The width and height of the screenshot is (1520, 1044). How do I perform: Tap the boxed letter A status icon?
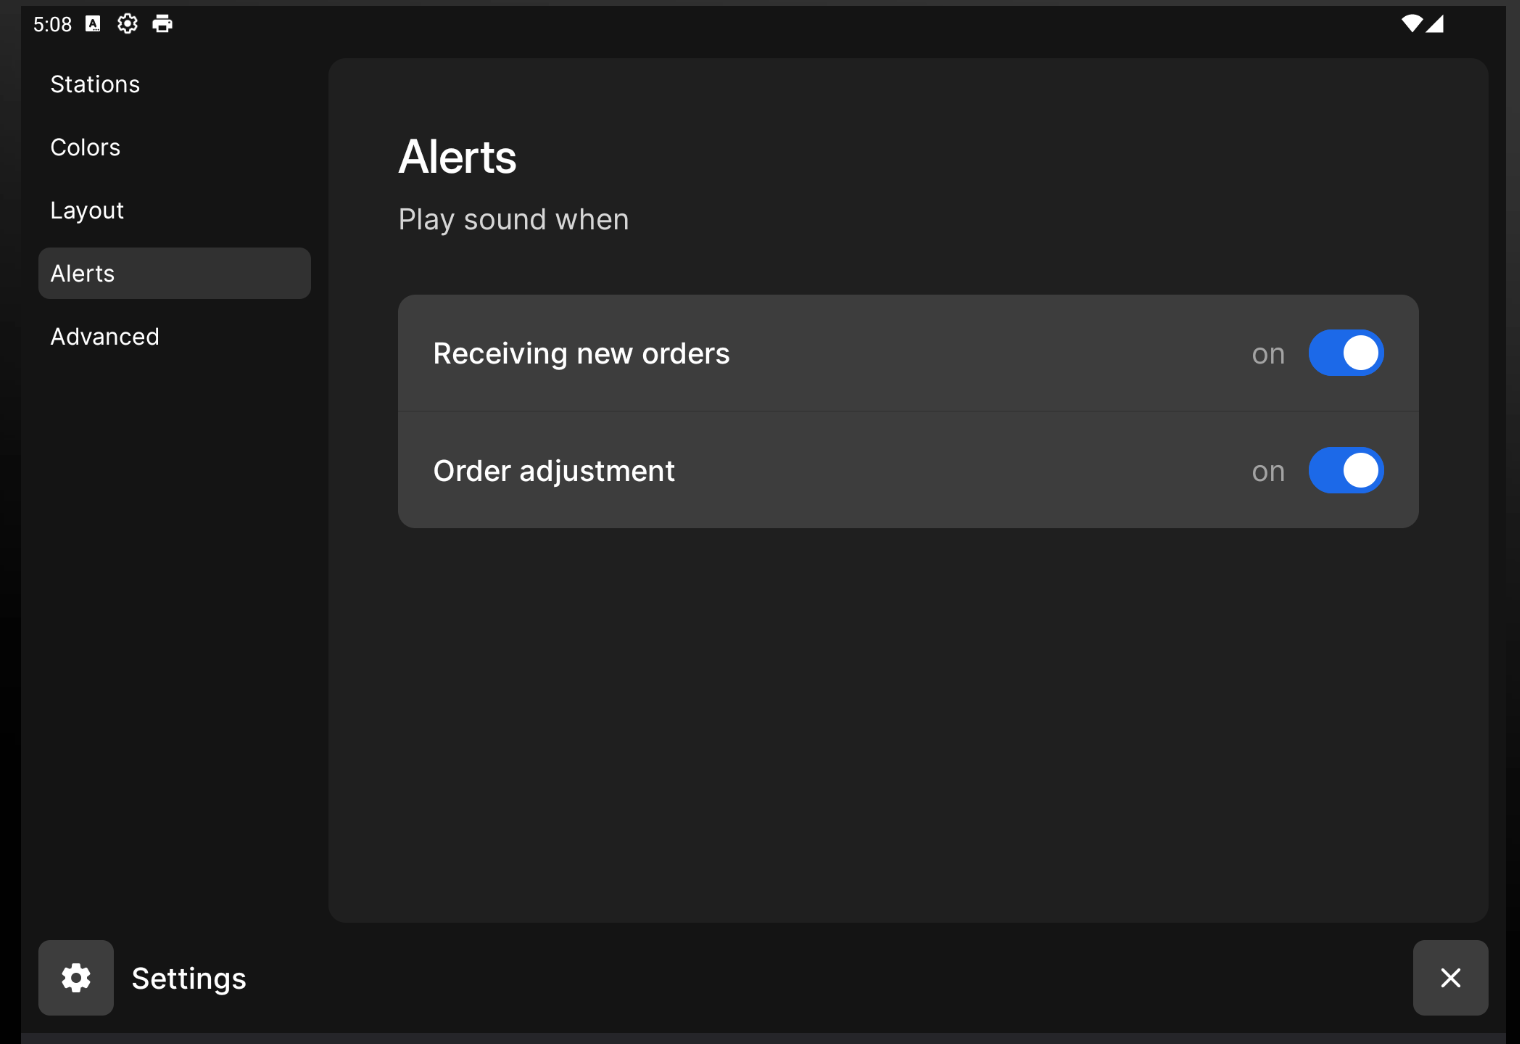pos(93,24)
